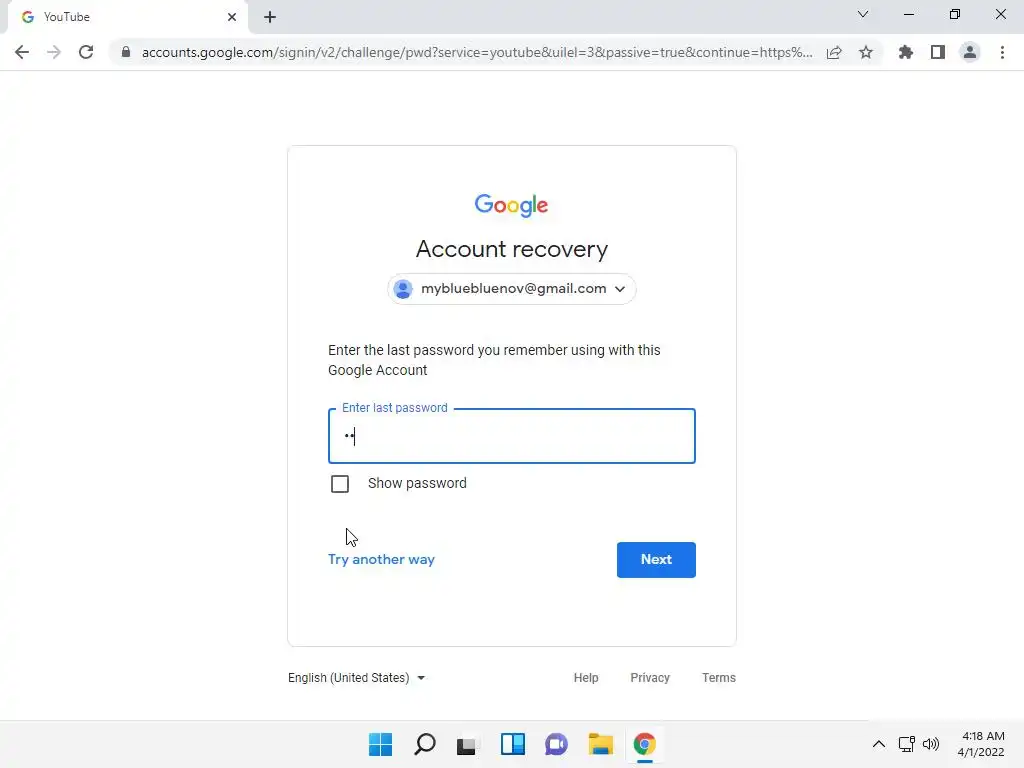Screen dimensions: 1024x768
Task: Close the YouTube tab
Action: (x=232, y=17)
